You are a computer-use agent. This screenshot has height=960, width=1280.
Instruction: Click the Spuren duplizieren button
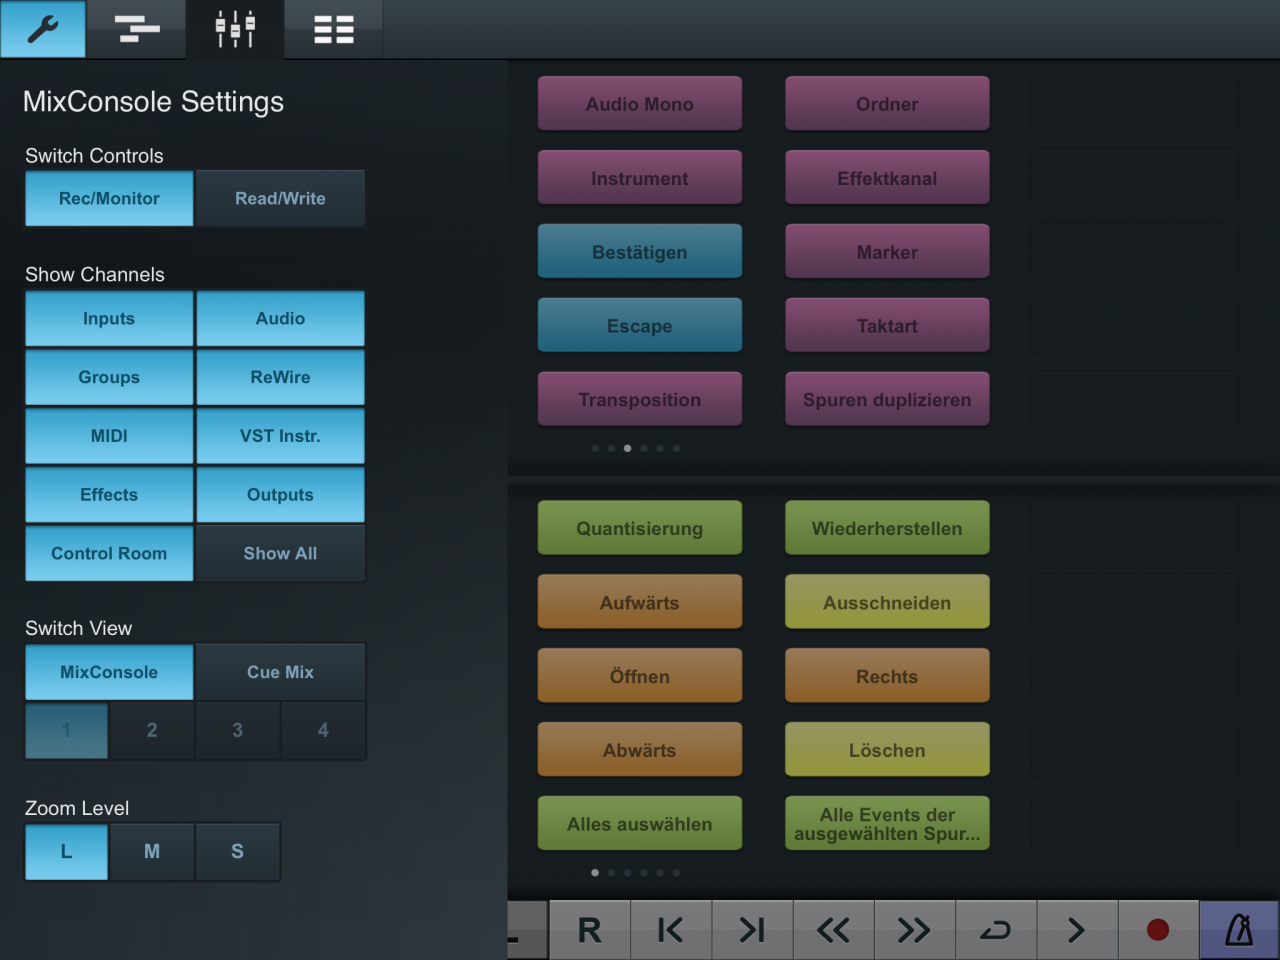[887, 400]
